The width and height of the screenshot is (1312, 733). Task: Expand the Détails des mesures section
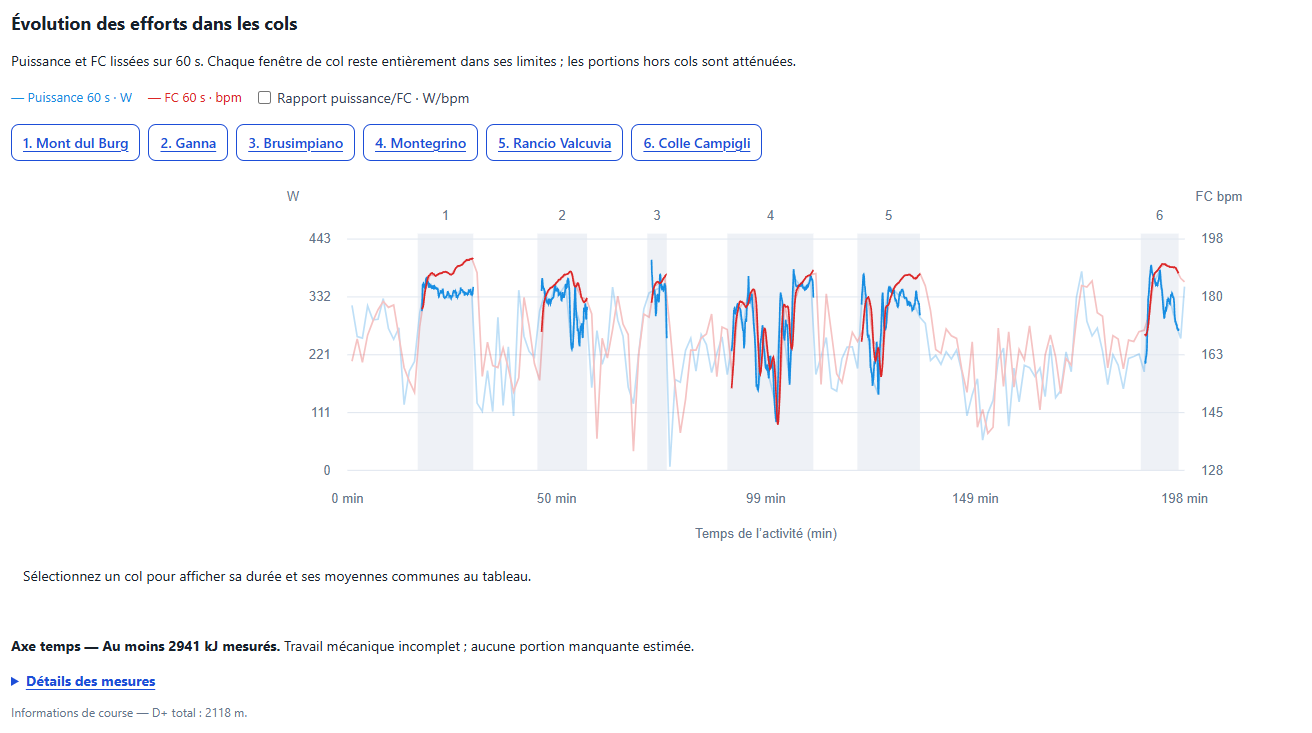90,681
